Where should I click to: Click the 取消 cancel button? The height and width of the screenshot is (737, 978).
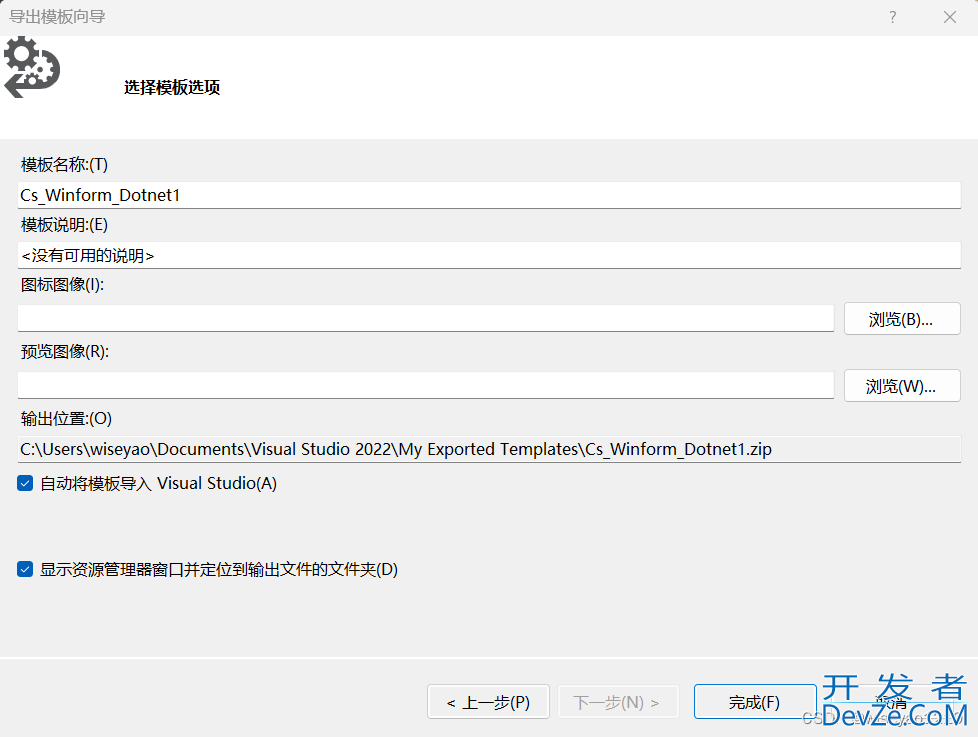tap(892, 702)
